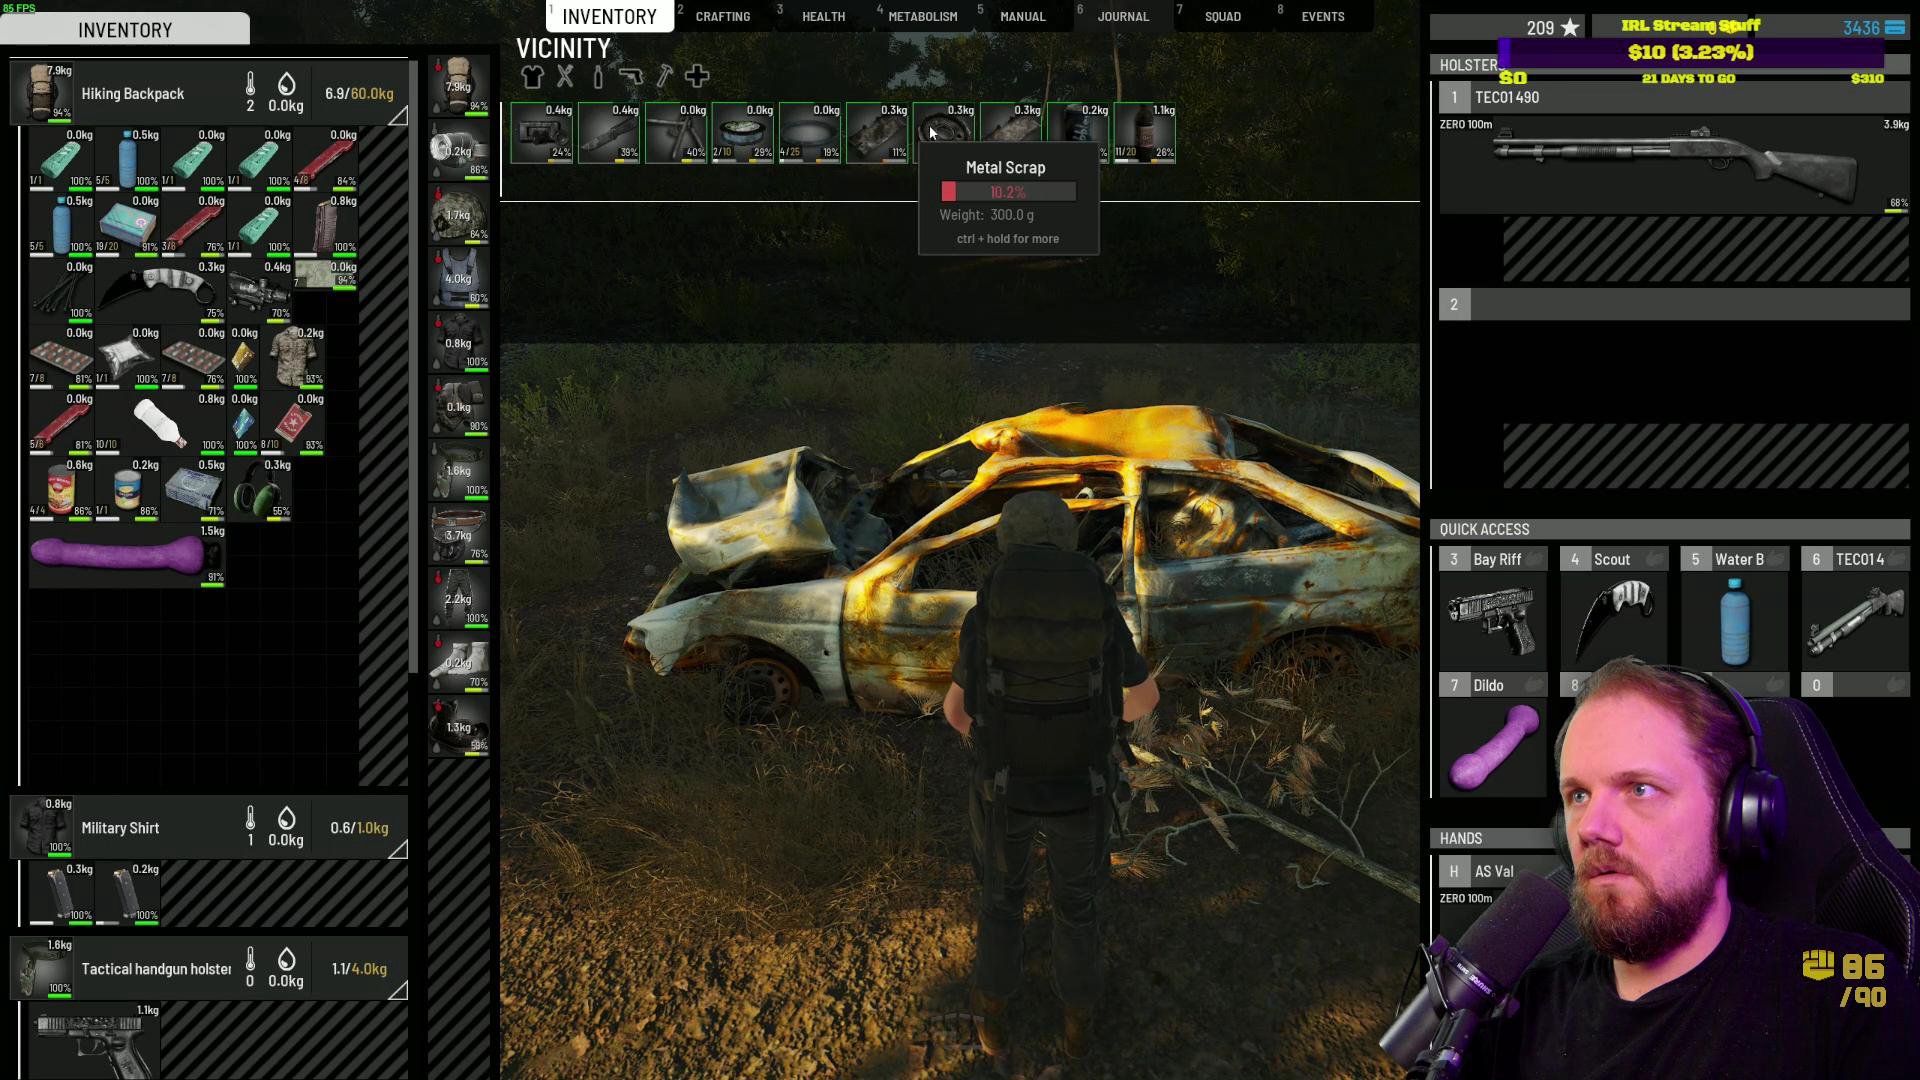Click the Military Shirt header
1920x1080 pixels.
pyautogui.click(x=209, y=828)
